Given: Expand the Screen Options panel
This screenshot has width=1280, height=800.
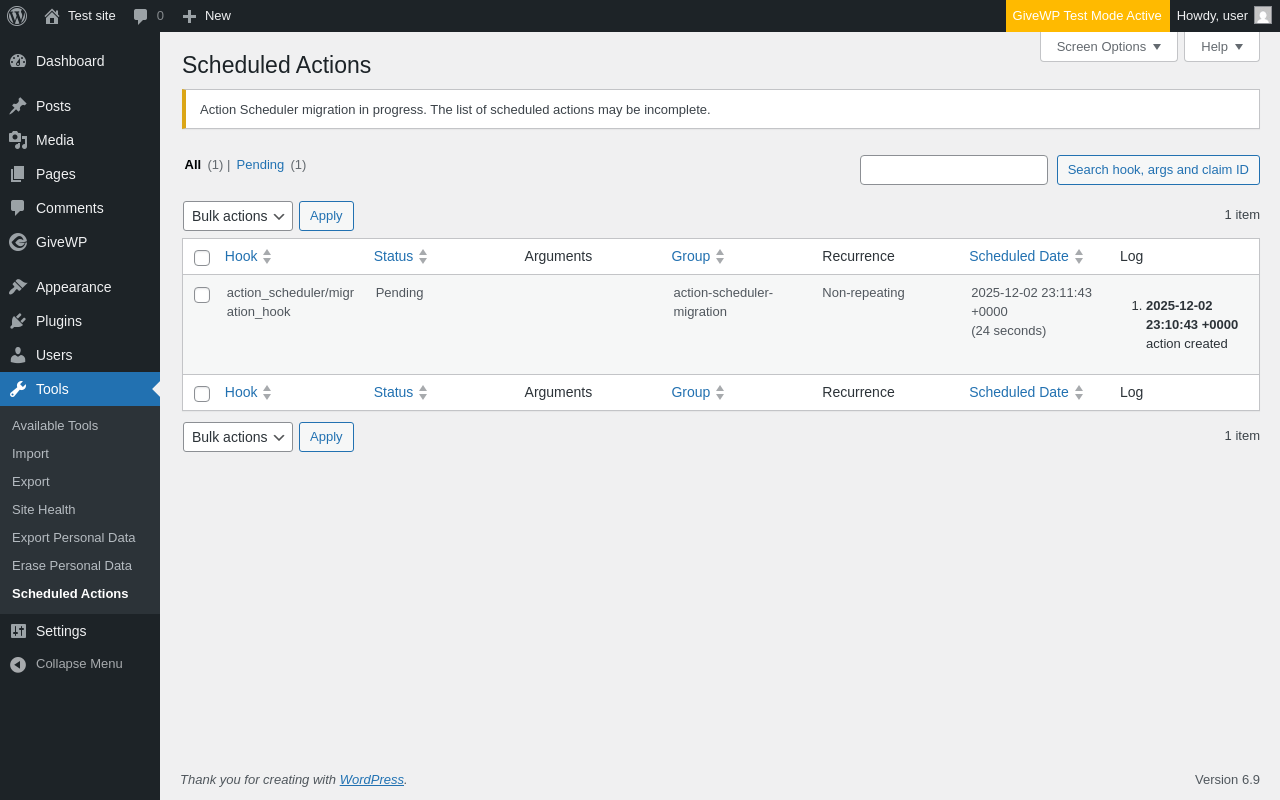Looking at the screenshot, I should [x=1108, y=46].
